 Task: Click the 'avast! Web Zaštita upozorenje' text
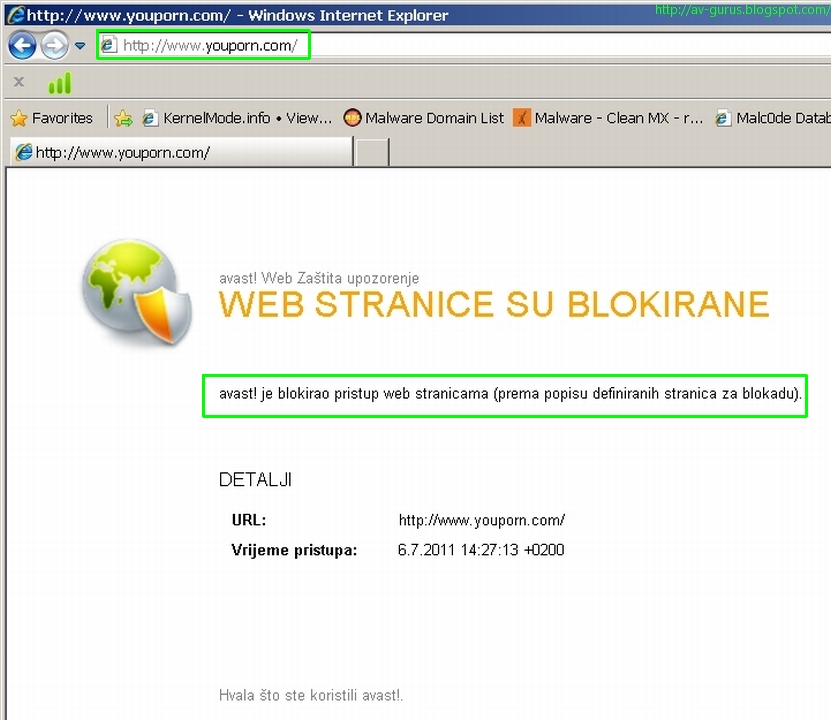[x=319, y=278]
